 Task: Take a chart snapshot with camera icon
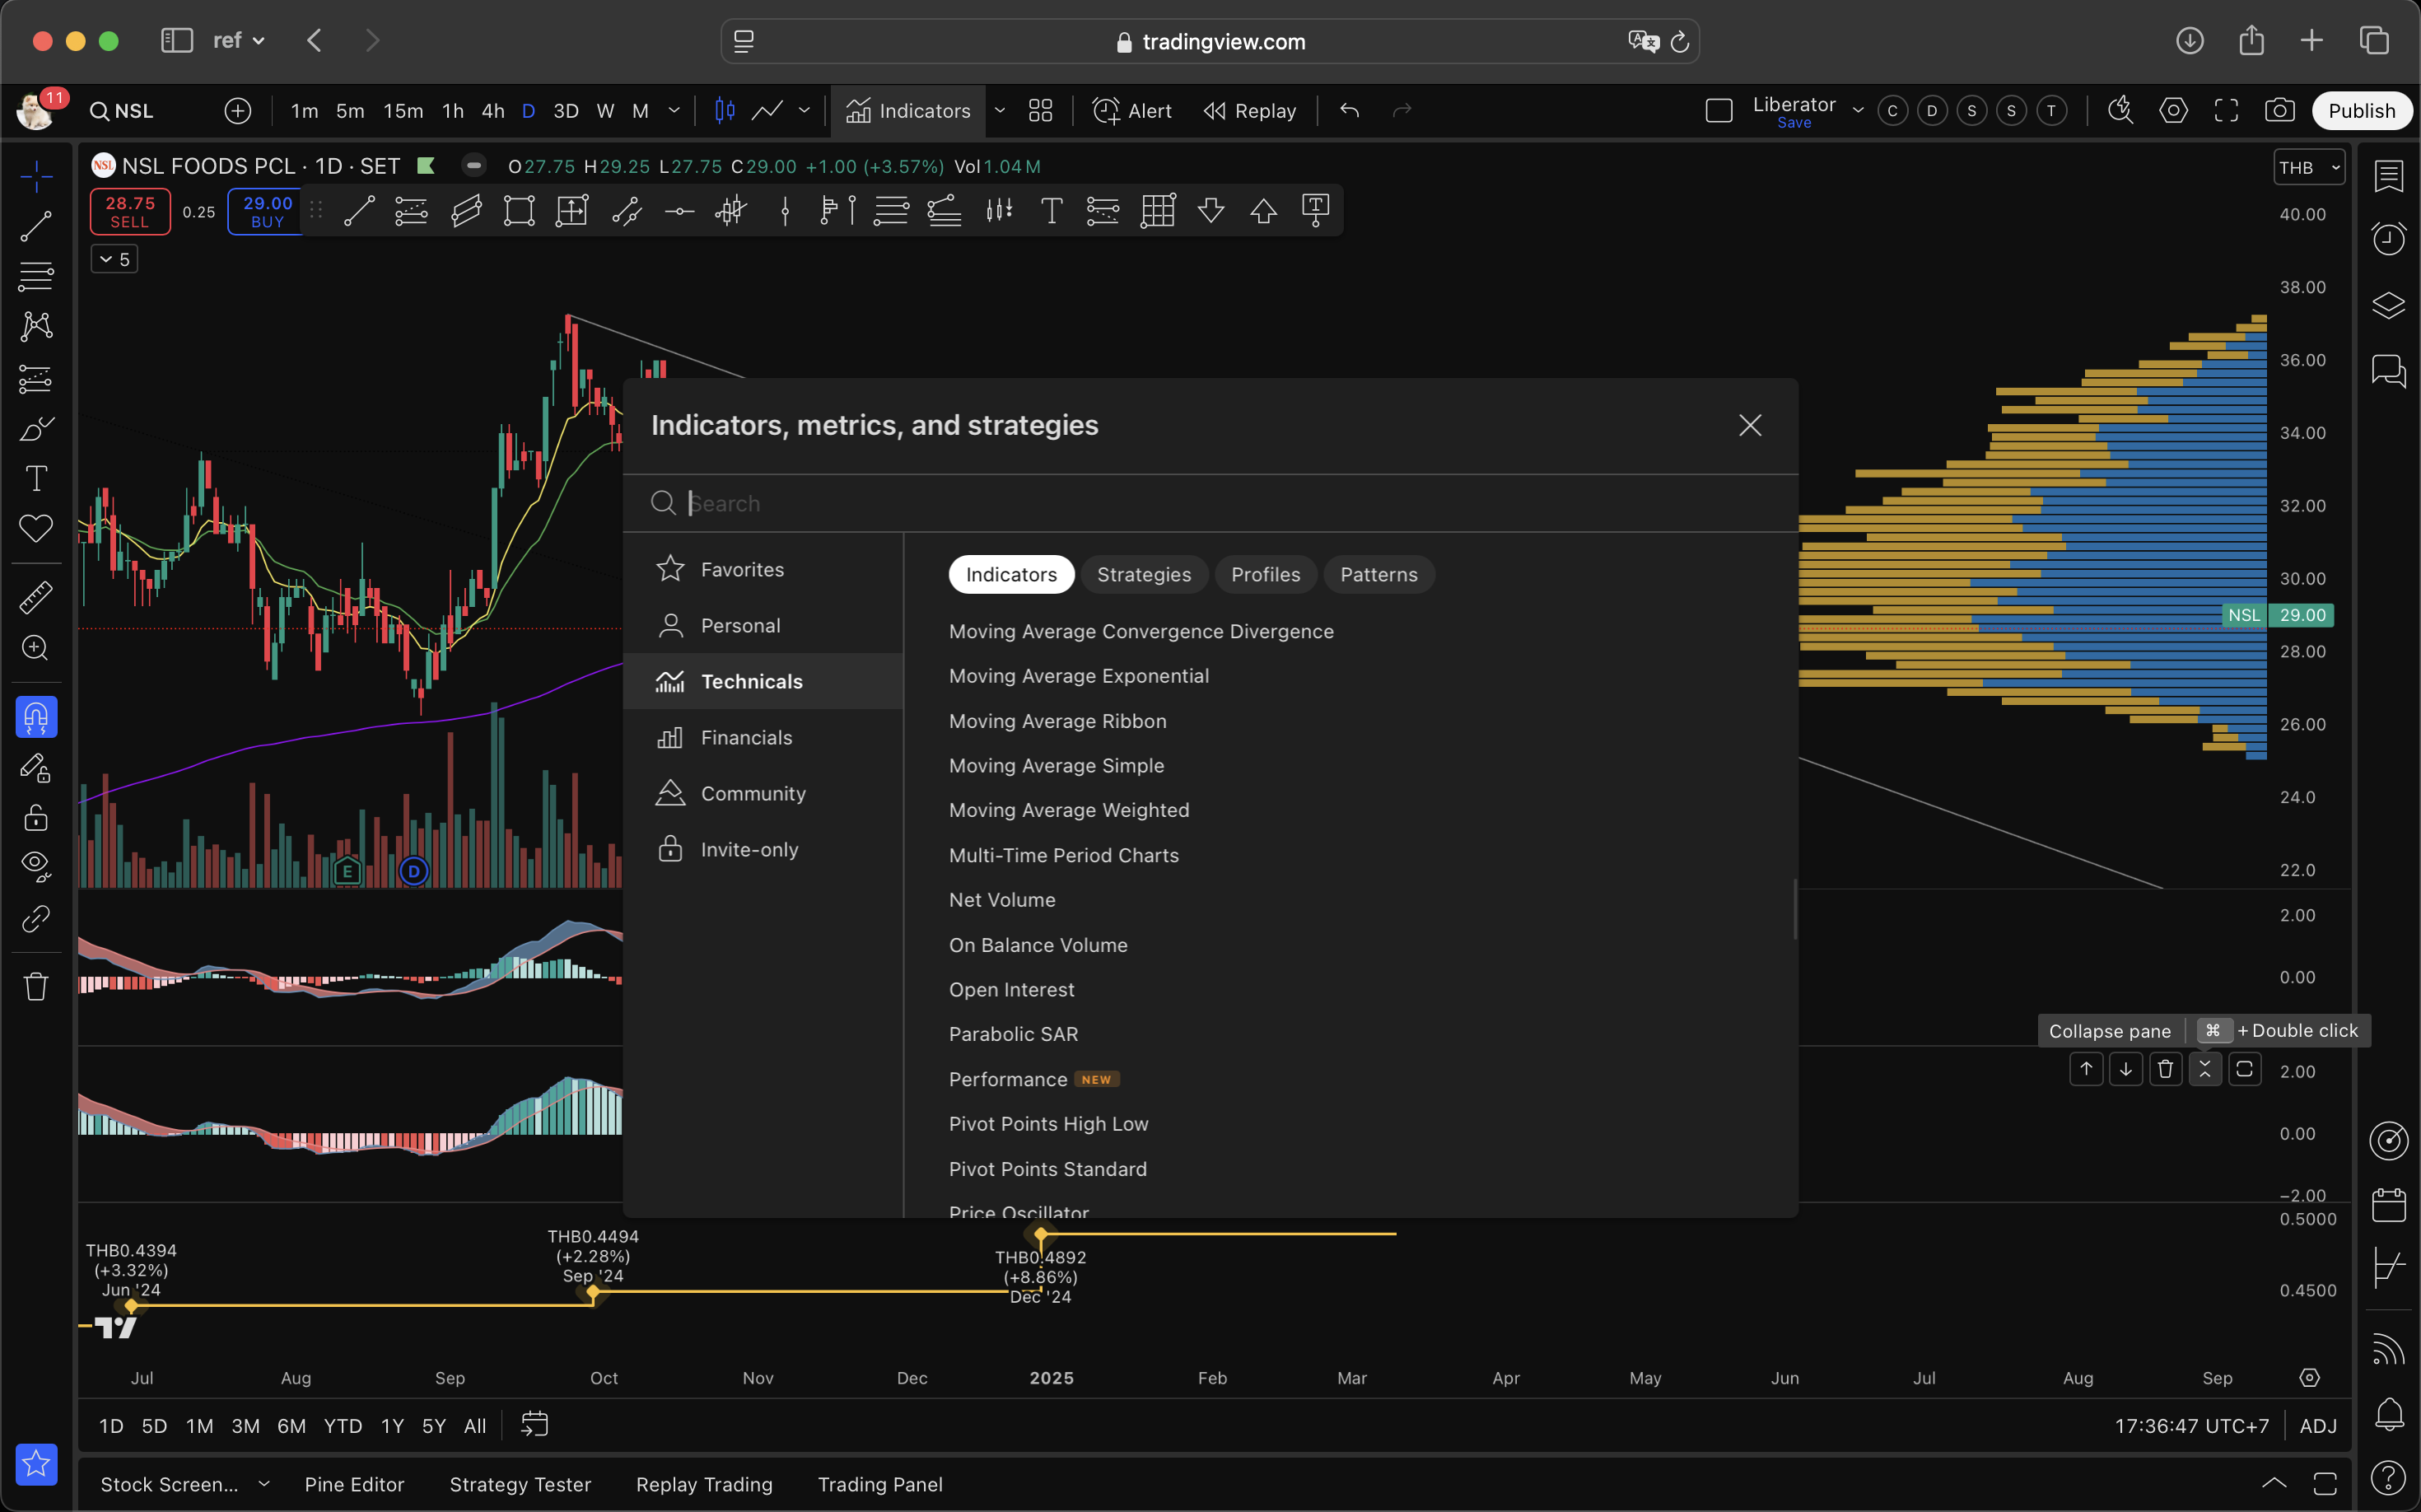(x=2279, y=111)
